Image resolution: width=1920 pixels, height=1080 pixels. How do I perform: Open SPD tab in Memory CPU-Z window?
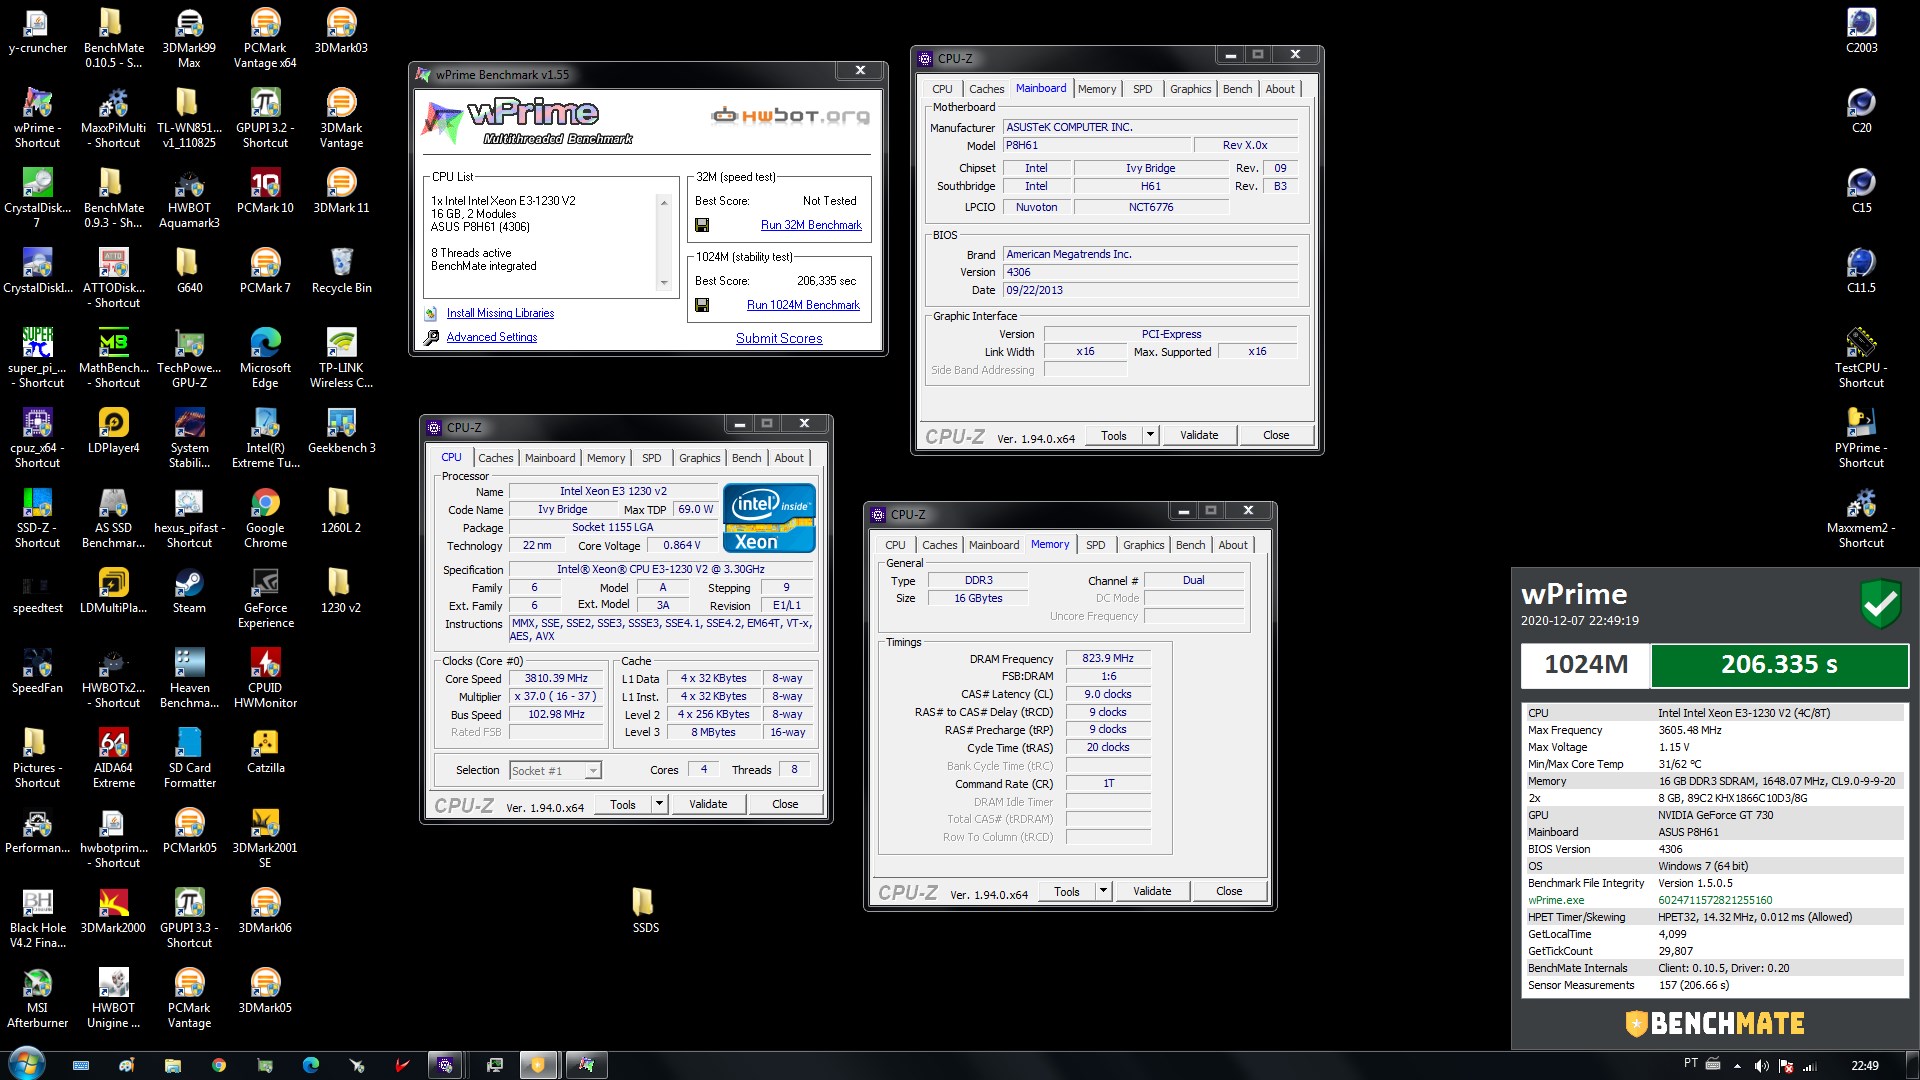1096,545
